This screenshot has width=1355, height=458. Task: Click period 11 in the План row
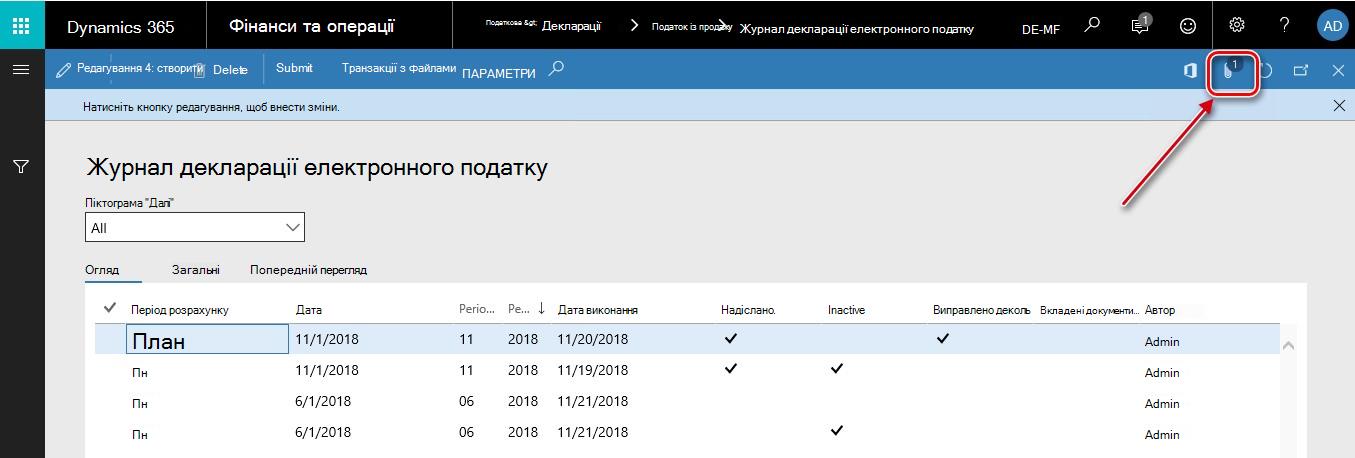[x=466, y=339]
